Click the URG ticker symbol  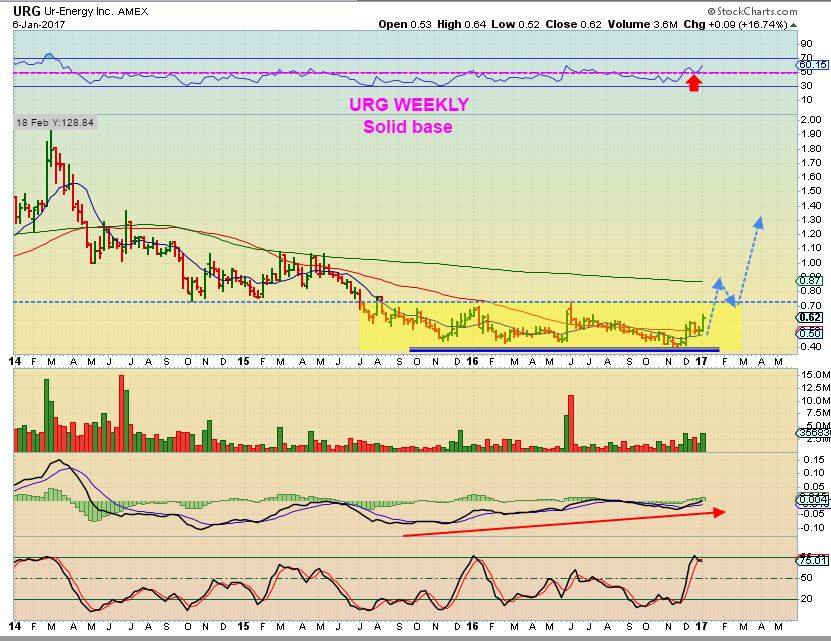(x=18, y=9)
